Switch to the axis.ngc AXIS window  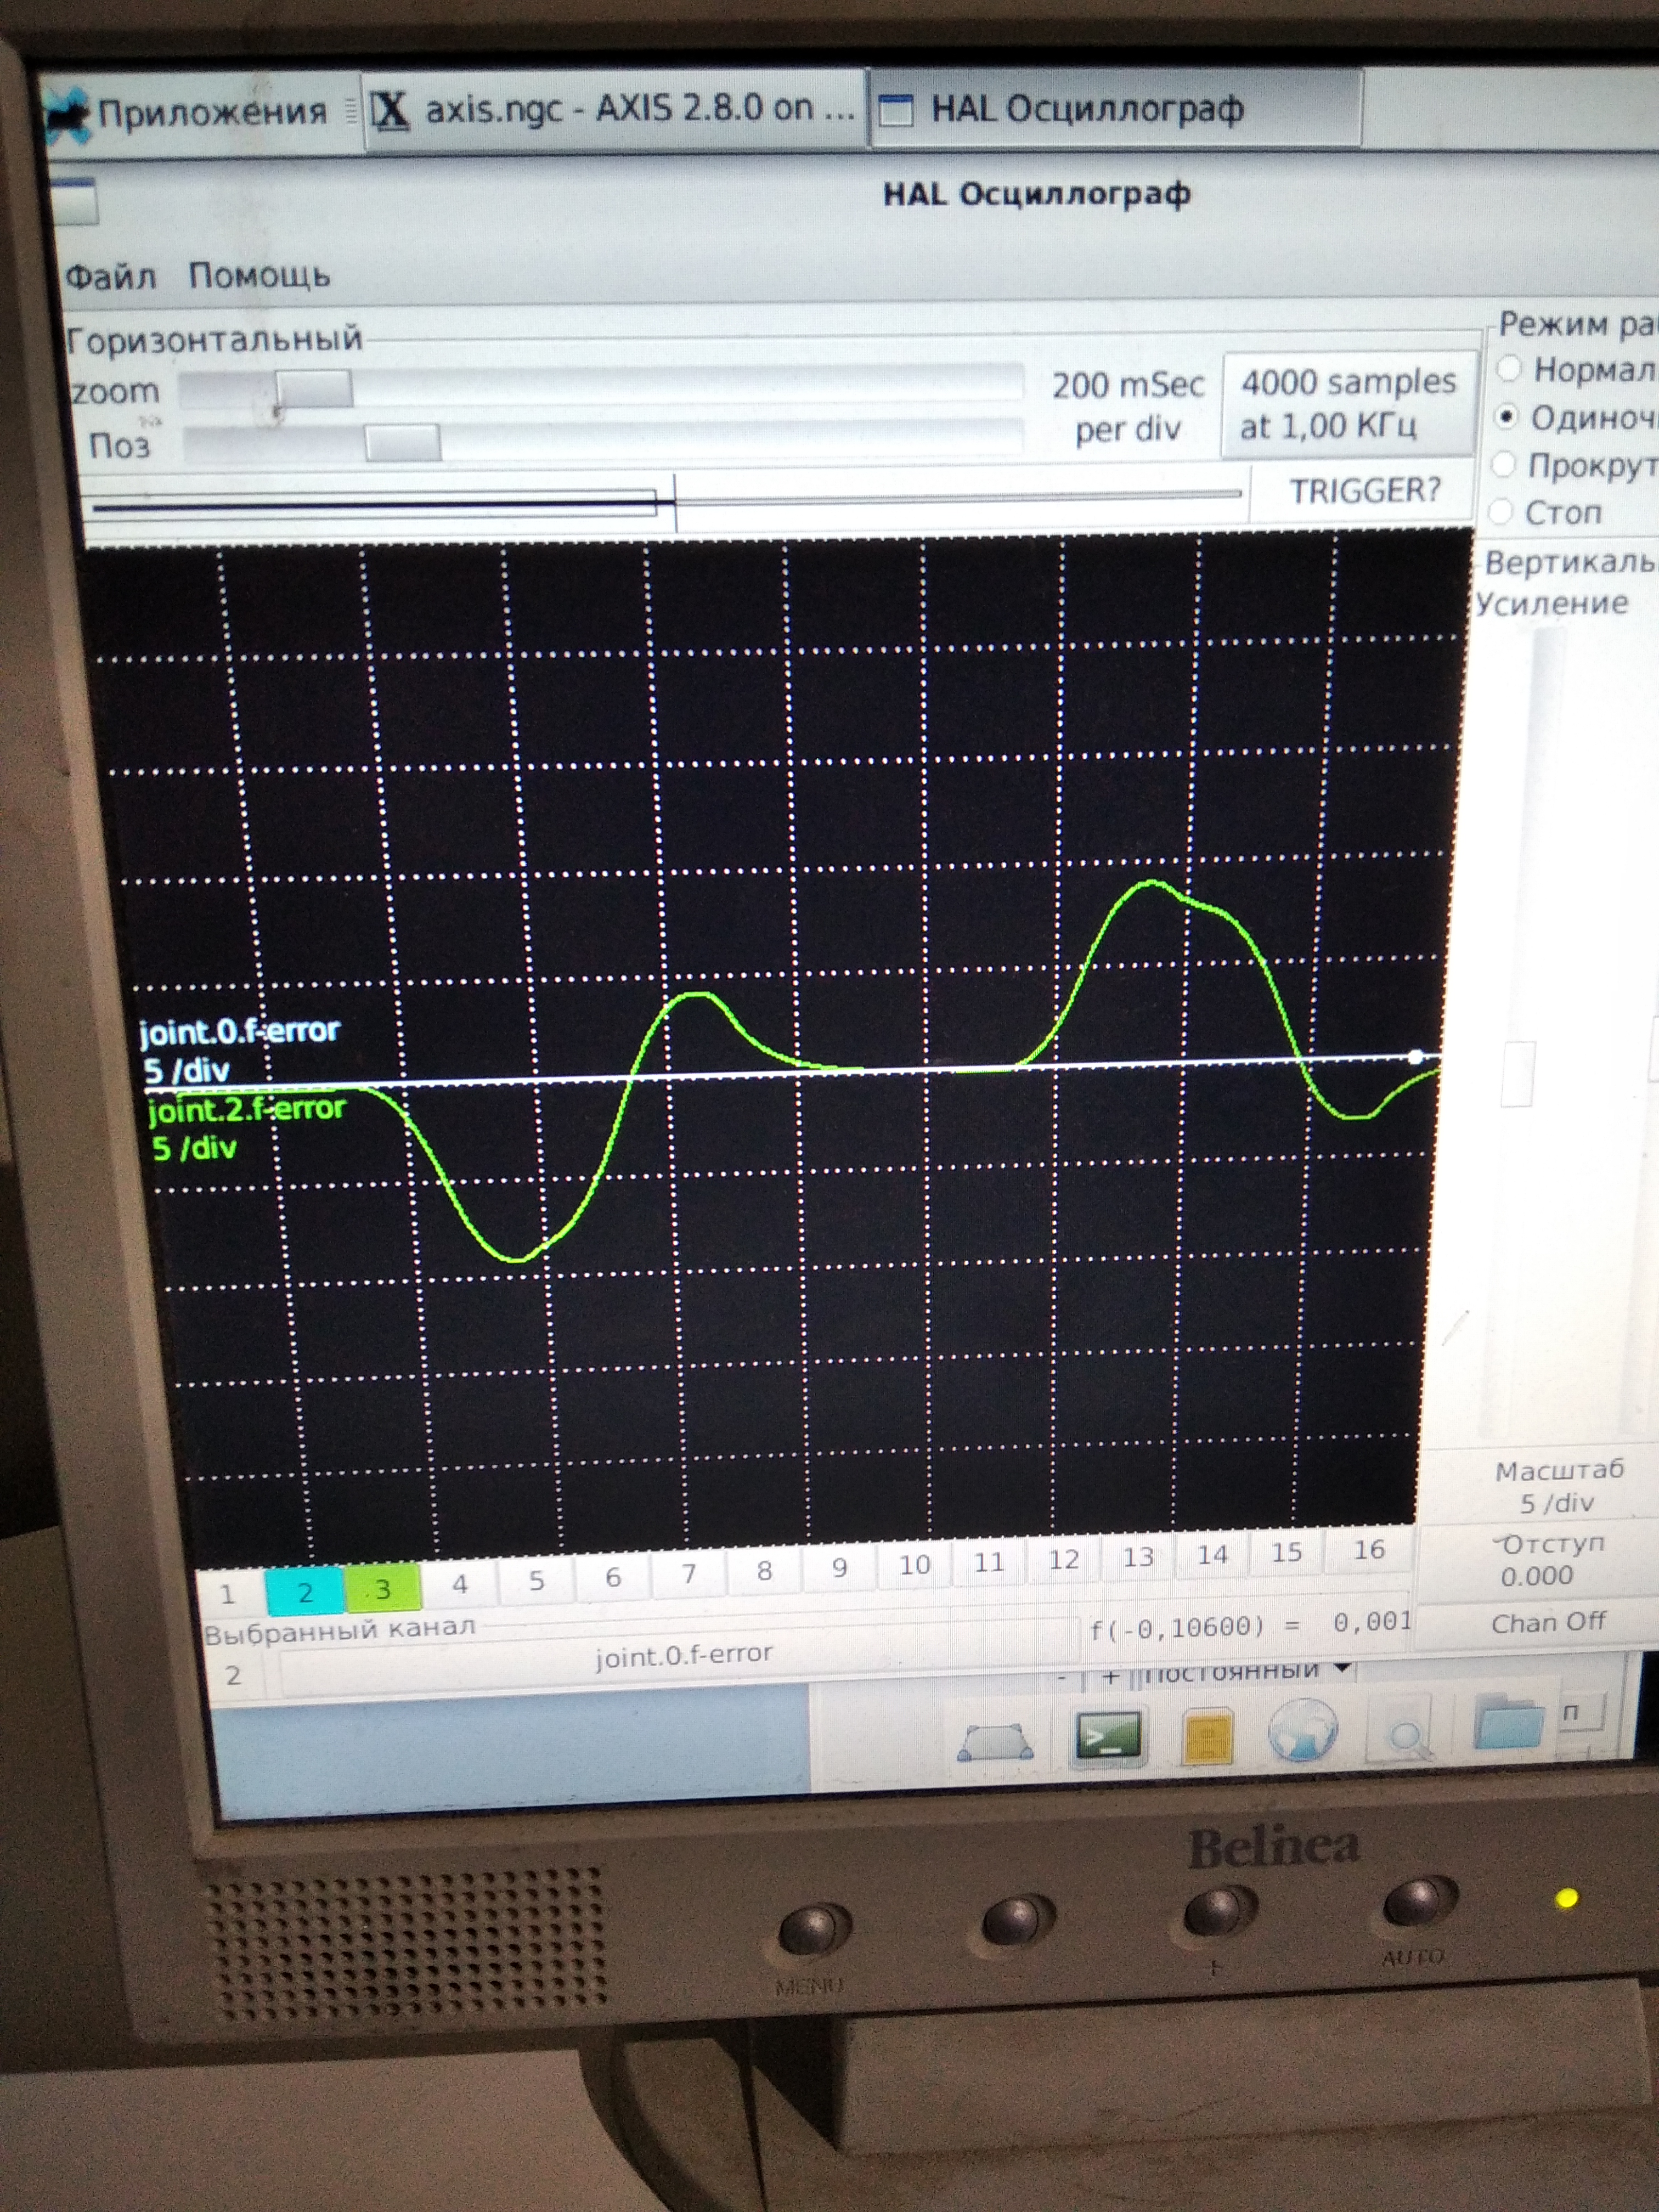[x=614, y=110]
